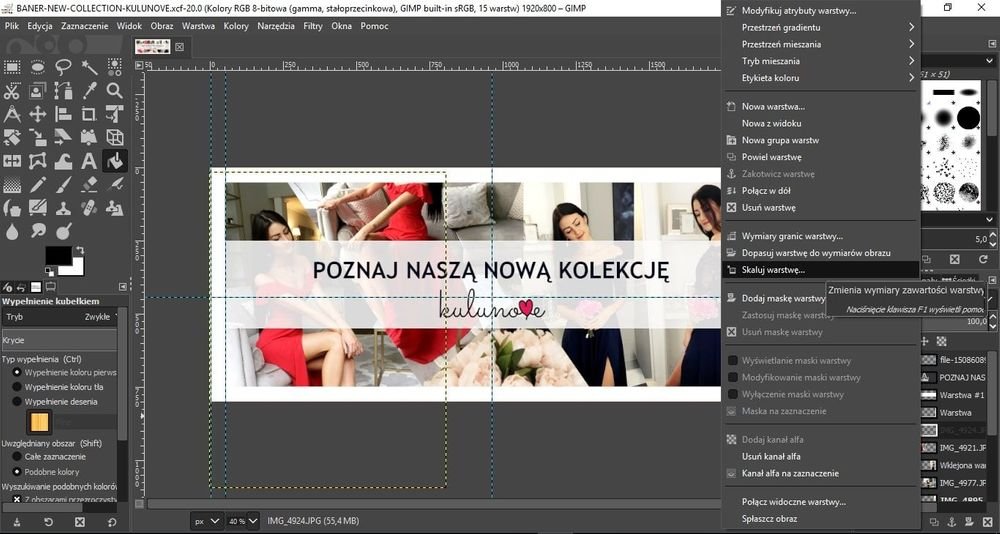Swap foreground and background colors arrow

pyautogui.click(x=80, y=250)
